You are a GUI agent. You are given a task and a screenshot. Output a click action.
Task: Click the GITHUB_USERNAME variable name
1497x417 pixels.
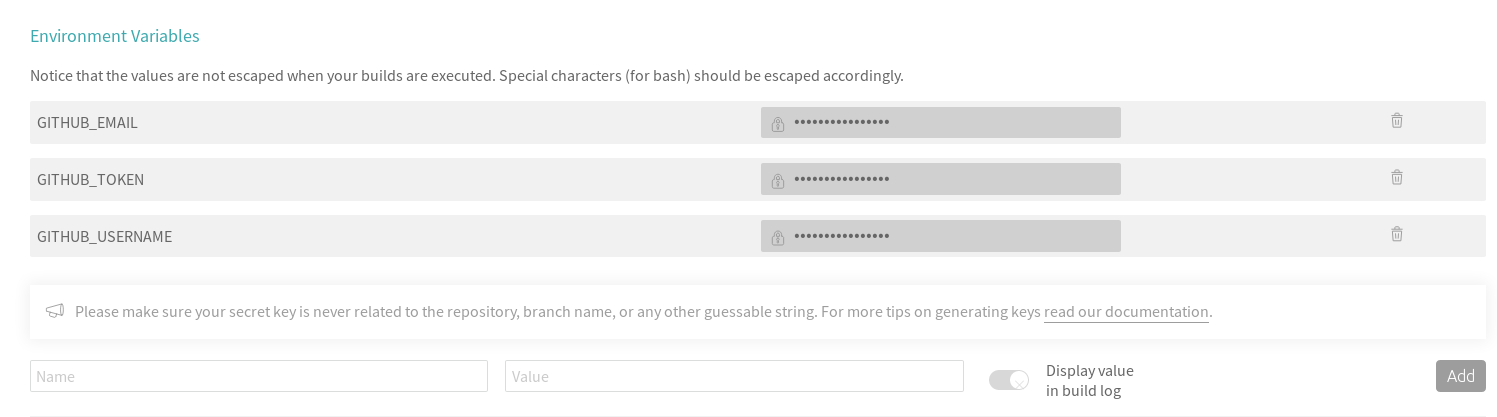(x=104, y=237)
